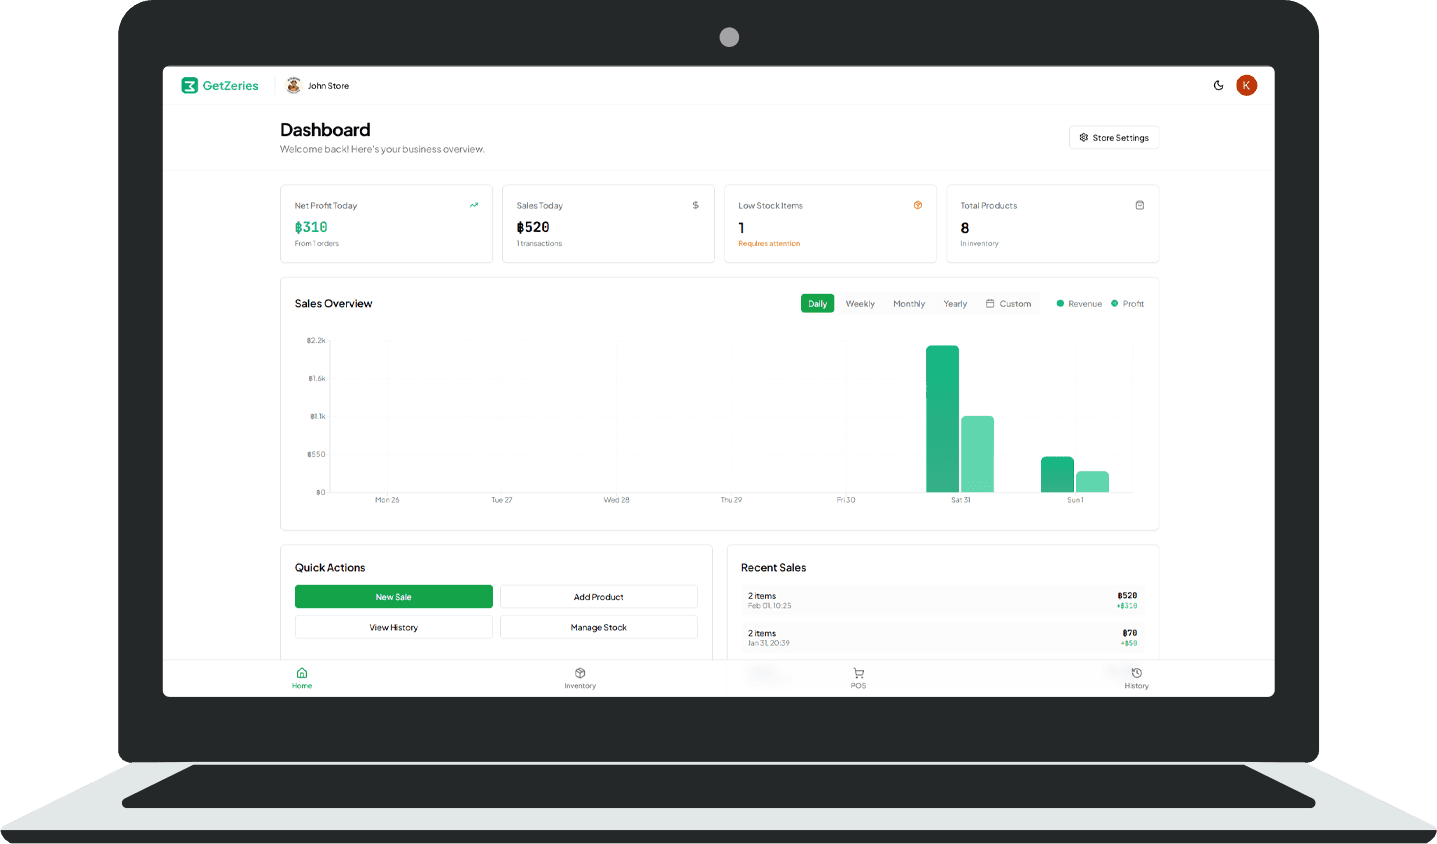Switch to the Weekly sales view
The height and width of the screenshot is (844, 1437).
tap(859, 303)
